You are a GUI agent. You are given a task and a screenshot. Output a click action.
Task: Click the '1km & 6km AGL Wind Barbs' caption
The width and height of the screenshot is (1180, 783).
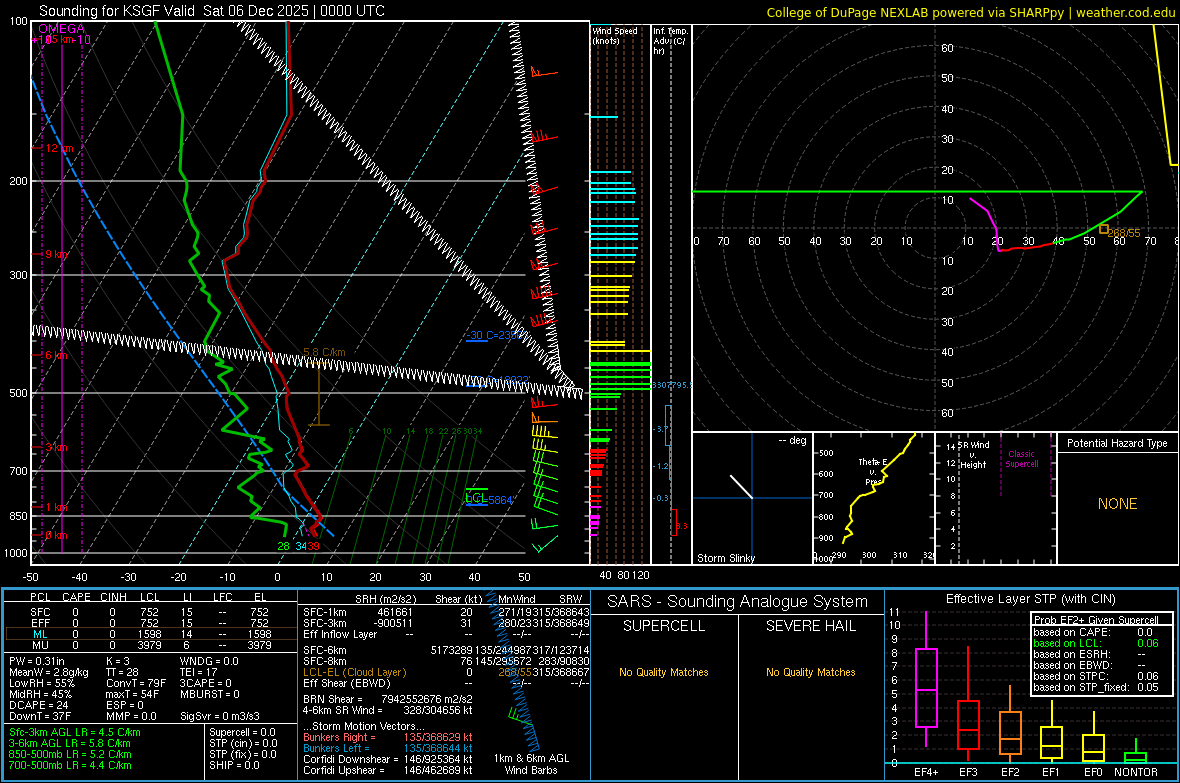point(531,764)
